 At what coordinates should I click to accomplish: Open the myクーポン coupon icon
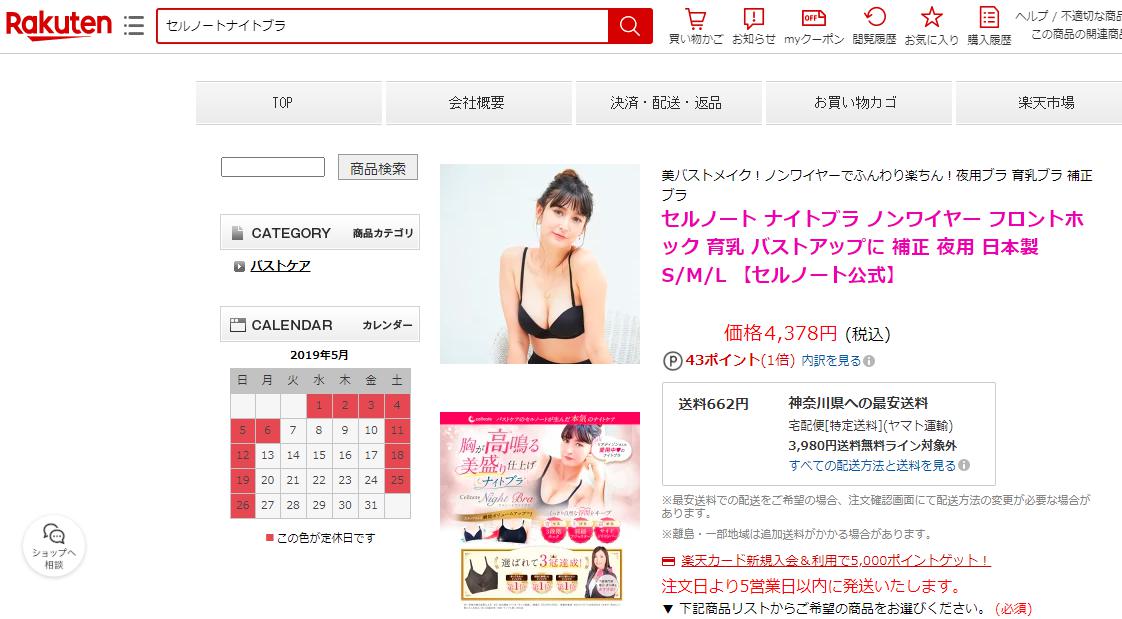[814, 26]
